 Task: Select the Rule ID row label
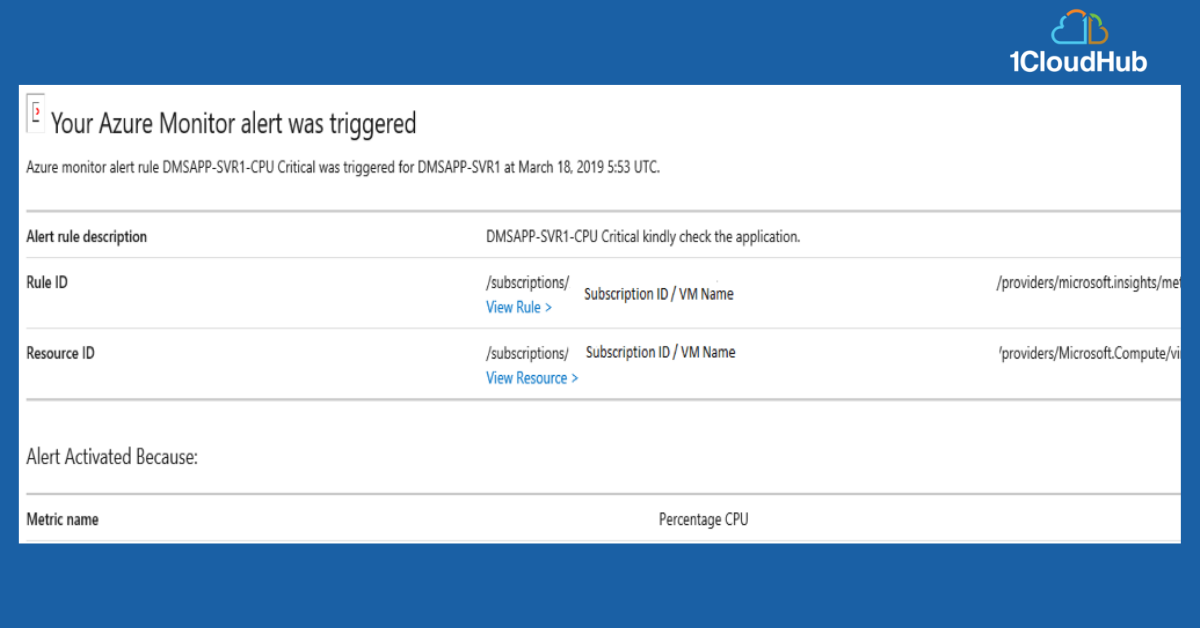tap(47, 283)
